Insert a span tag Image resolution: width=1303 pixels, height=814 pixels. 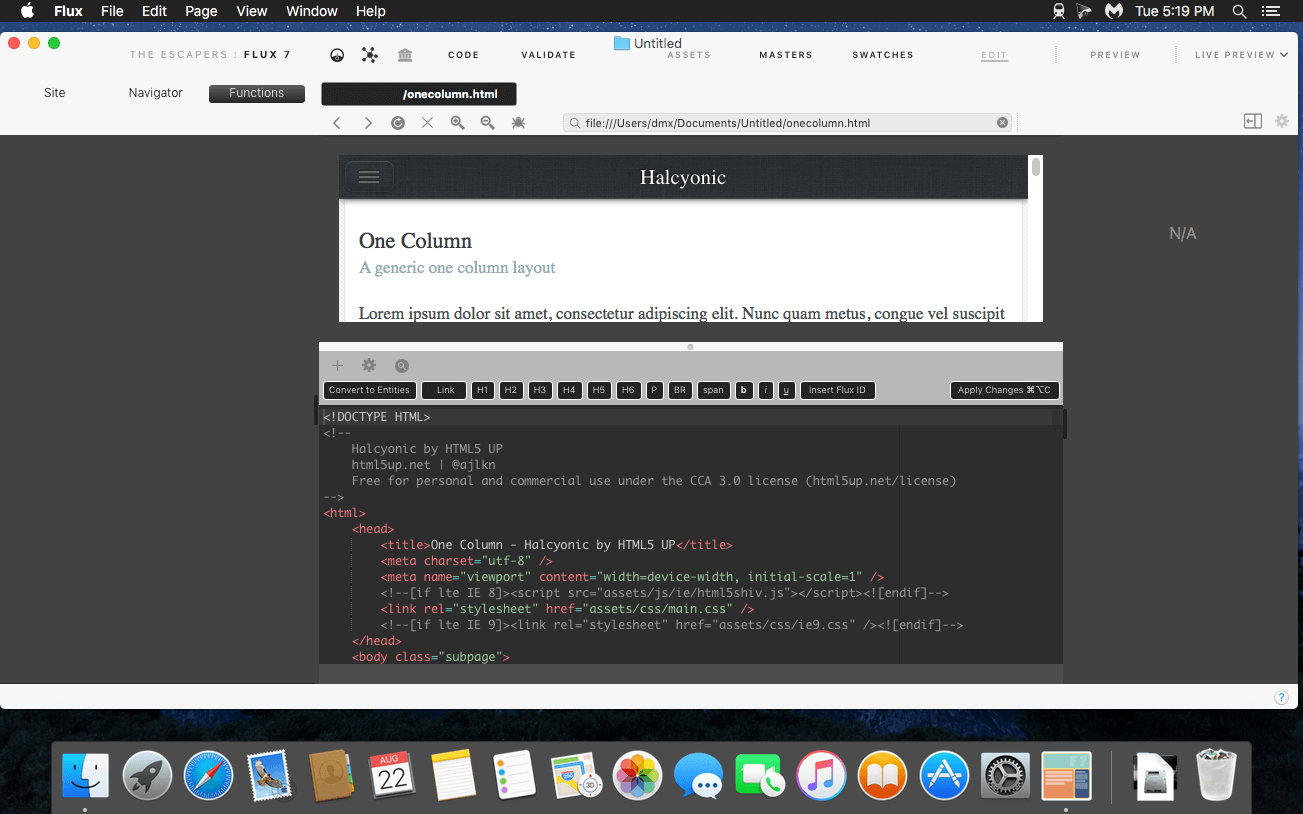[713, 390]
